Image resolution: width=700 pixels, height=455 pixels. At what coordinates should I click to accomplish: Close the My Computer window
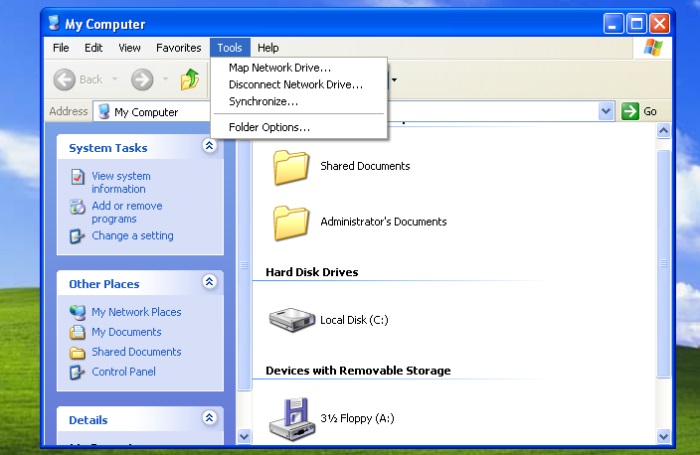coord(659,24)
